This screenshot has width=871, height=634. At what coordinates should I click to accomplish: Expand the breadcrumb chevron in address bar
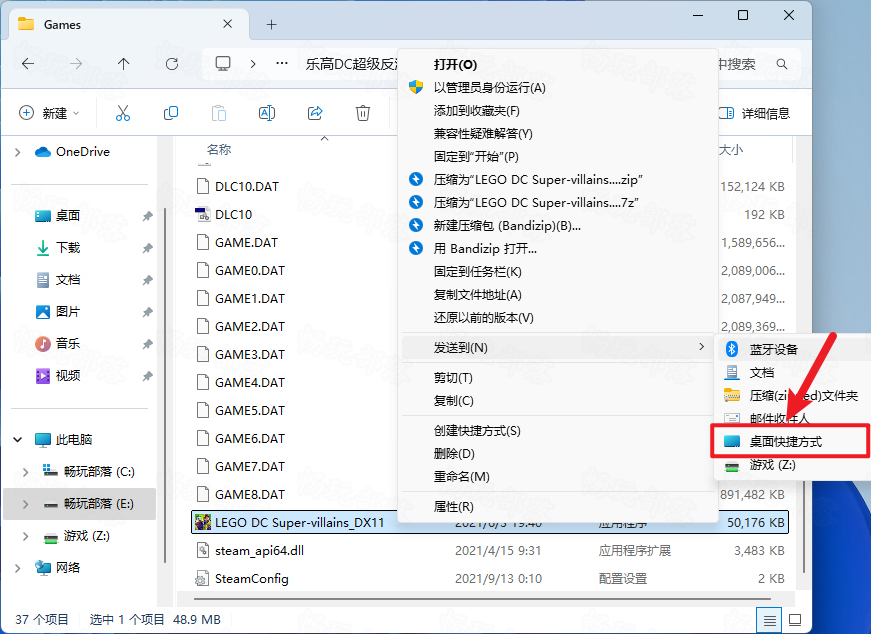click(253, 64)
